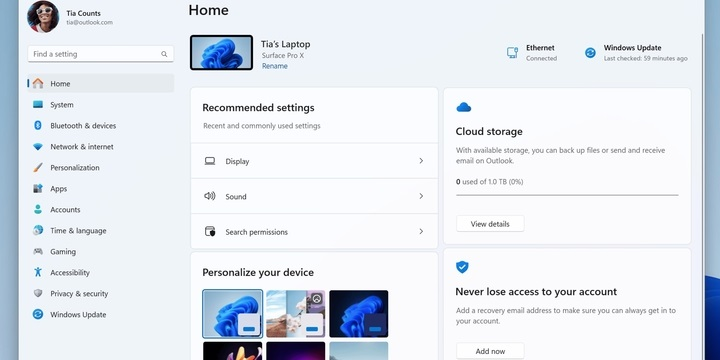Screen dimensions: 720x360
Task: Click the Ethernet monitor icon
Action: pos(512,53)
